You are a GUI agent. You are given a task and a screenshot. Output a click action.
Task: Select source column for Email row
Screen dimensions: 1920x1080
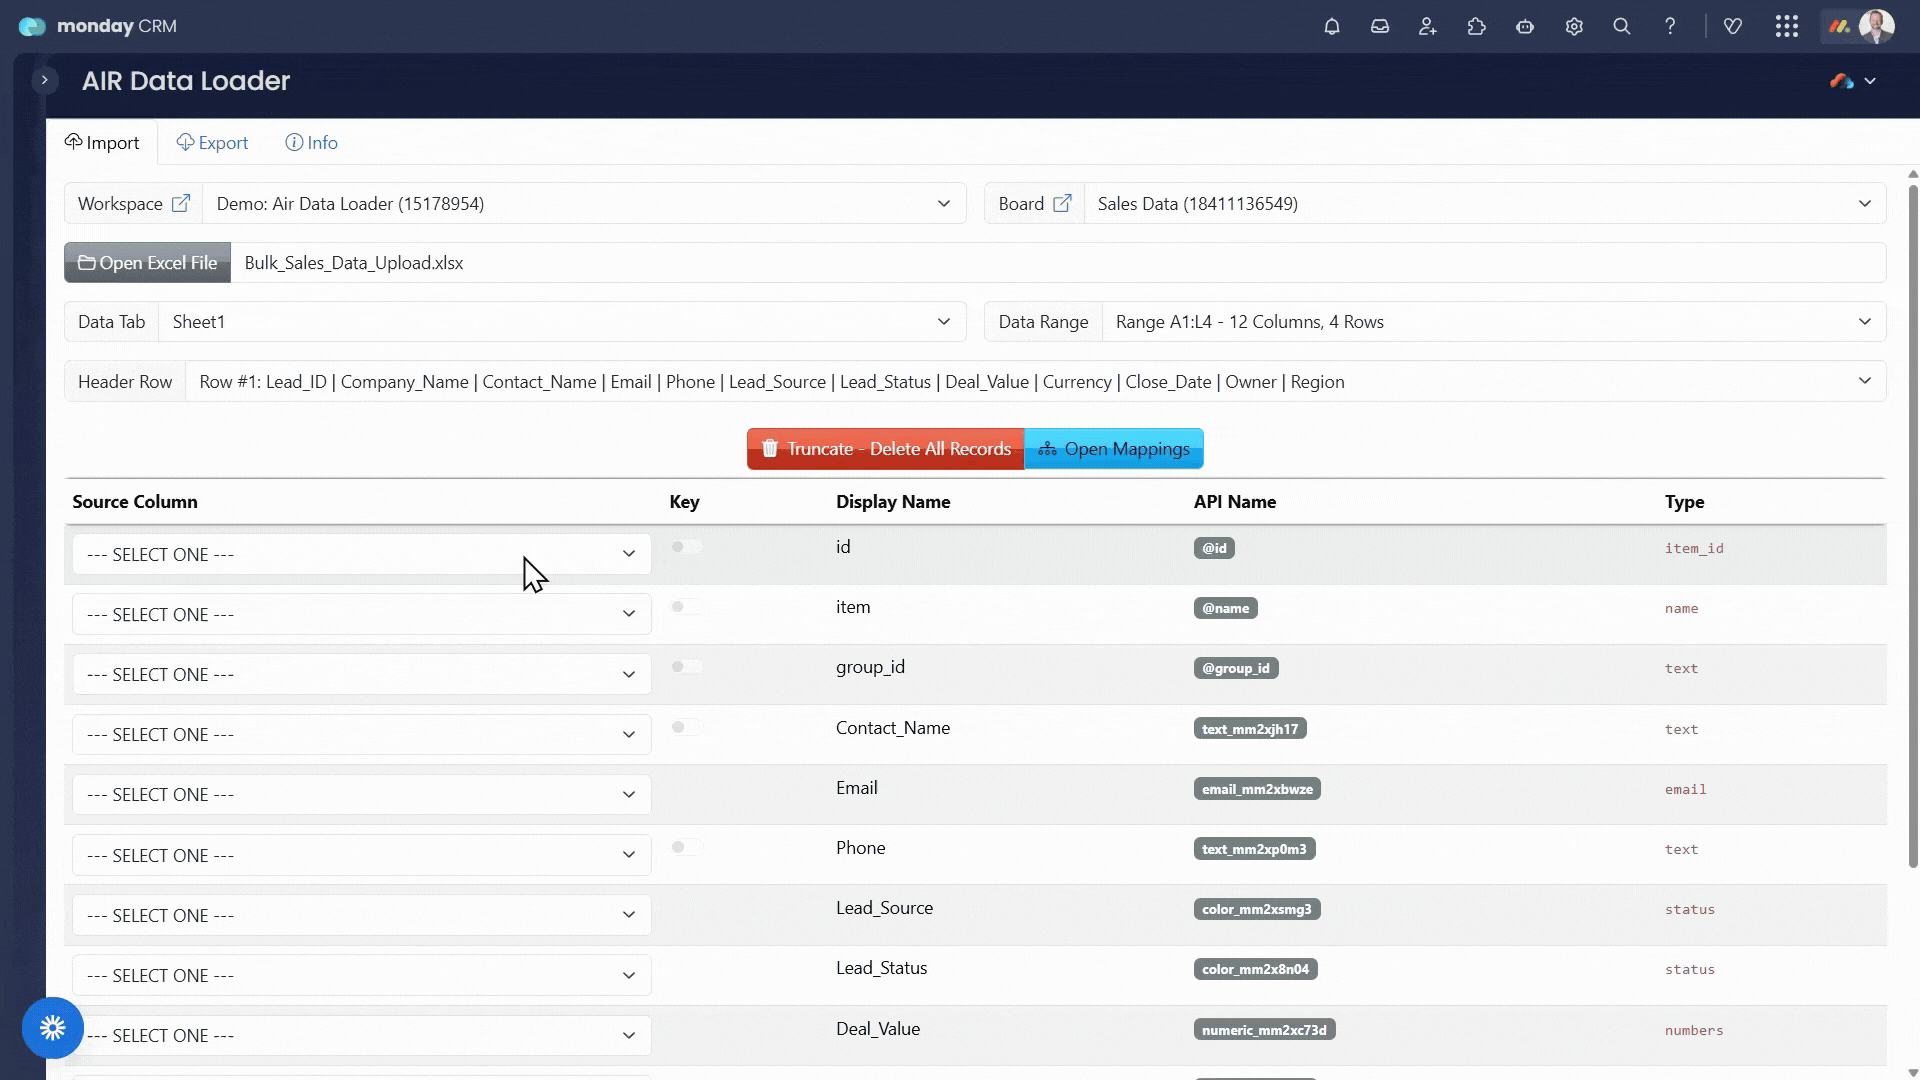pos(362,794)
